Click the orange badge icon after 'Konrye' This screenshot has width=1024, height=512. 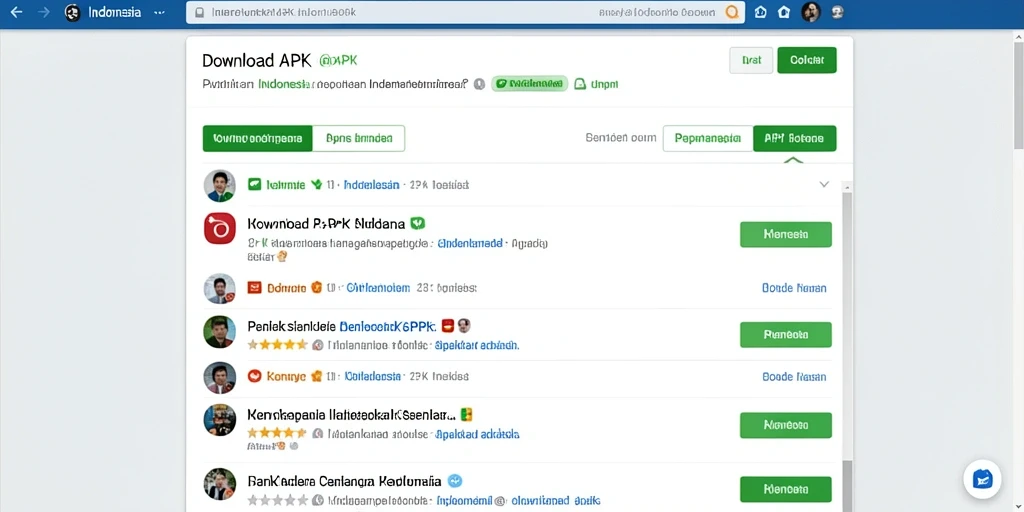point(317,376)
